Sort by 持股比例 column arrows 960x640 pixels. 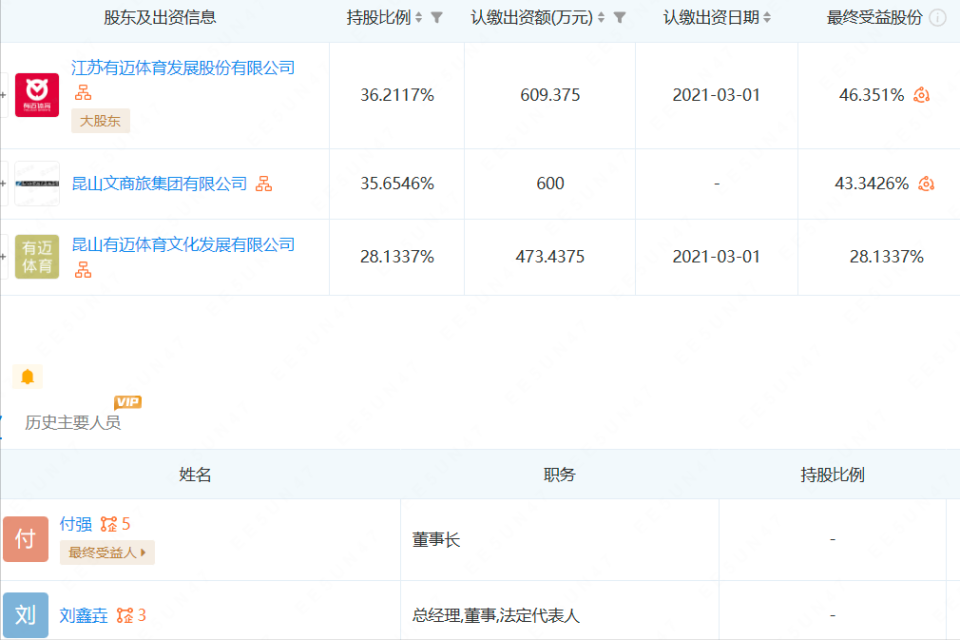[419, 18]
